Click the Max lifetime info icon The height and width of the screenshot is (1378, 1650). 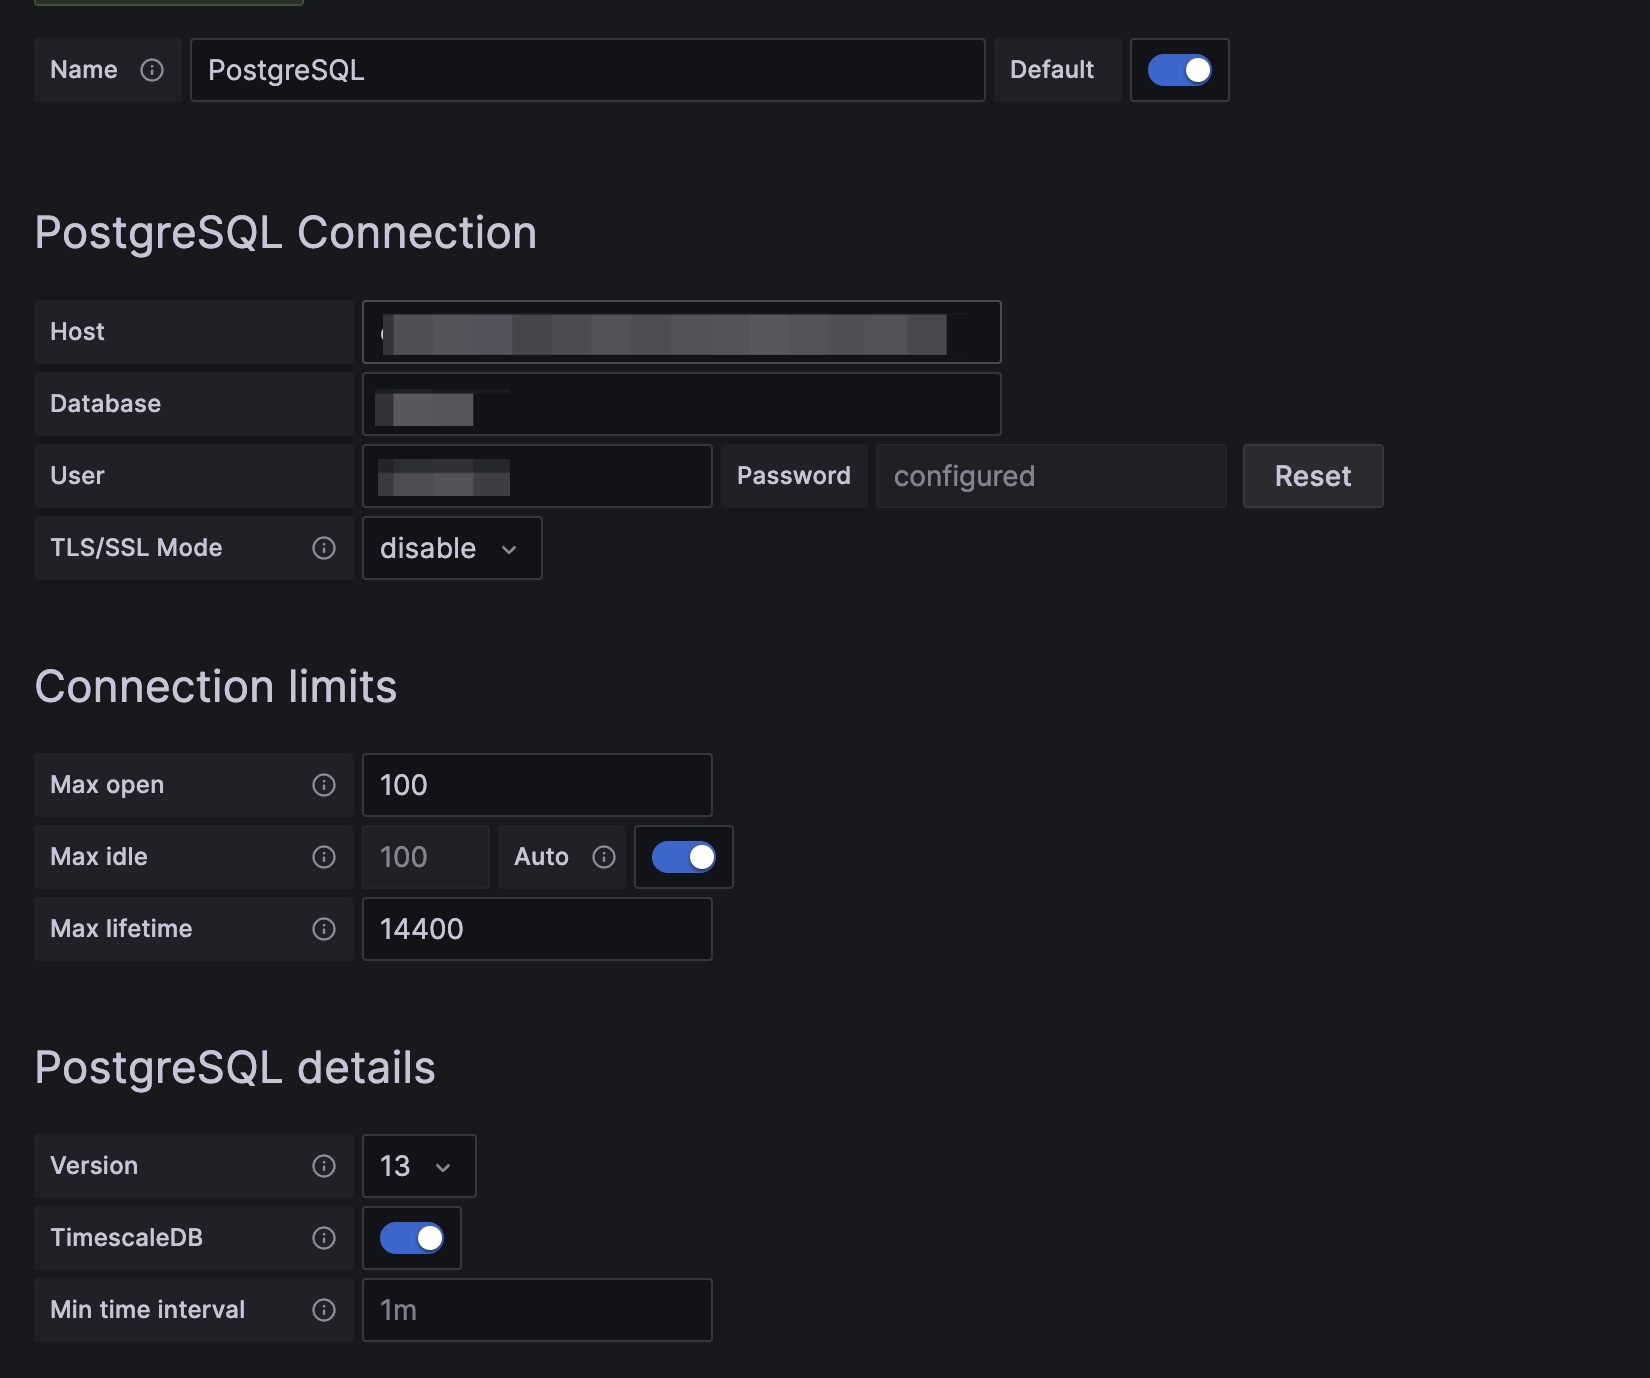point(324,929)
